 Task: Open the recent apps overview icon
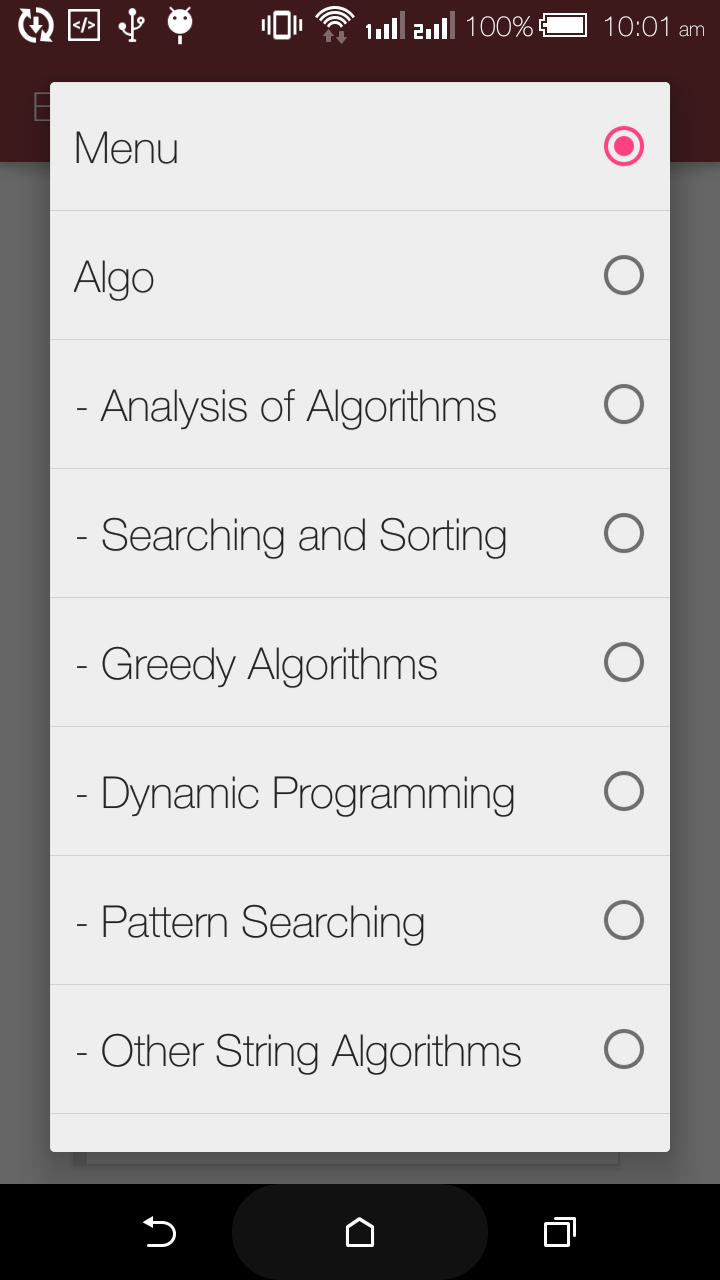pyautogui.click(x=560, y=1232)
